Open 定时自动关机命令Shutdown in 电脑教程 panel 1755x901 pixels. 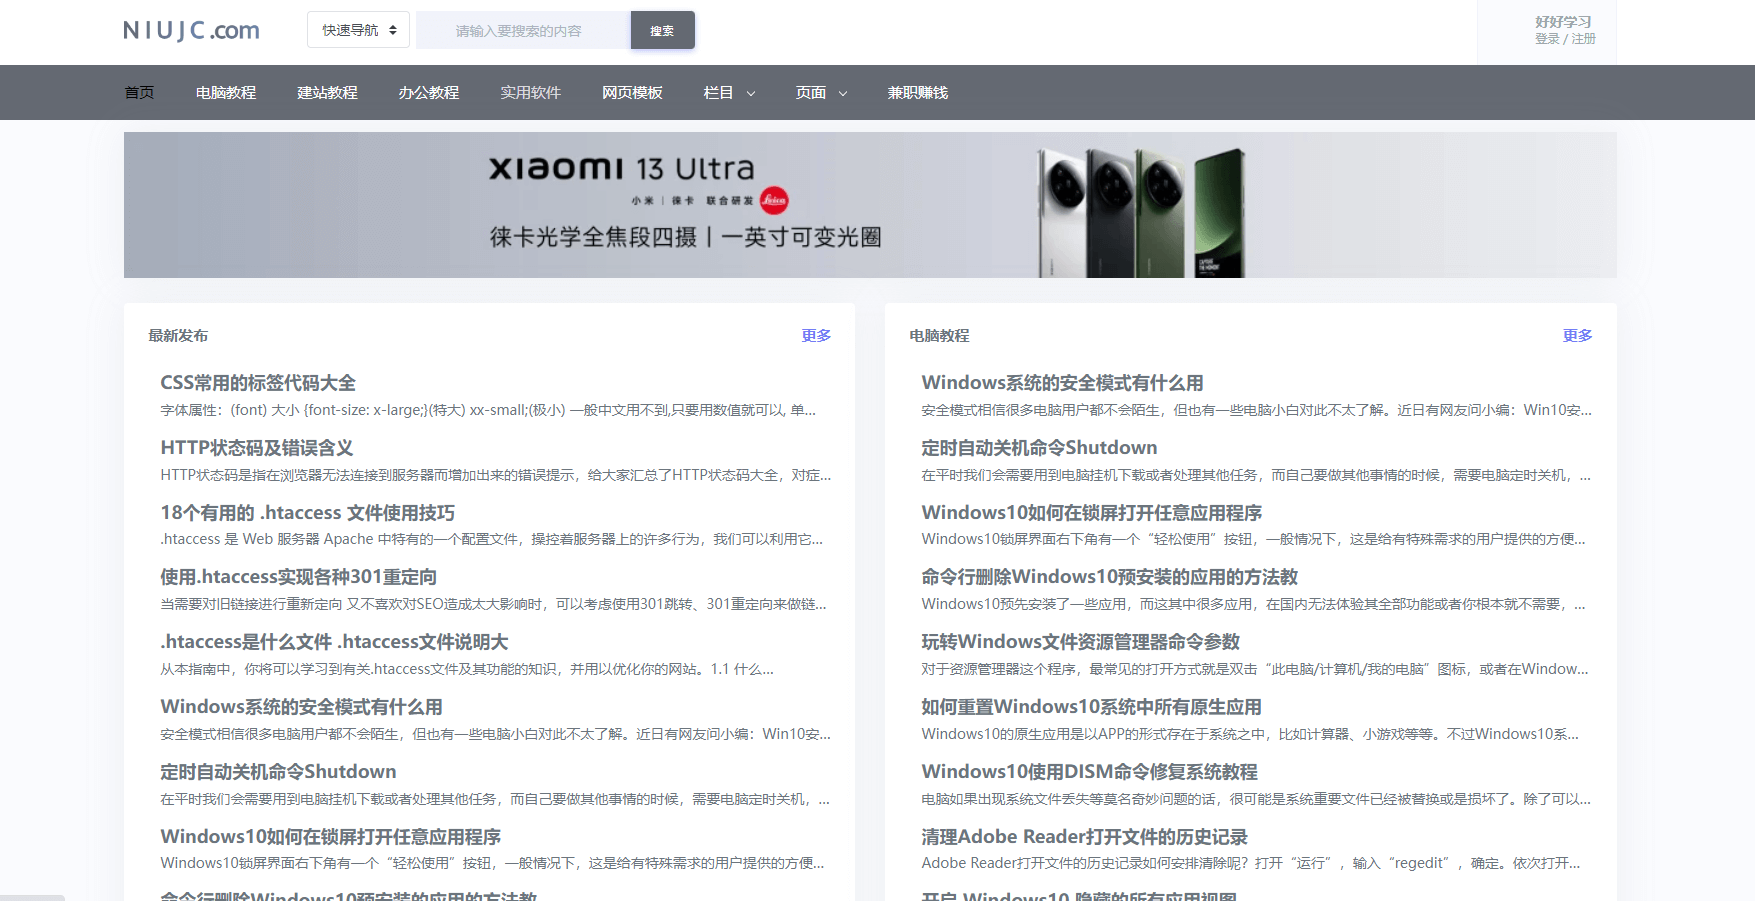pos(1039,448)
